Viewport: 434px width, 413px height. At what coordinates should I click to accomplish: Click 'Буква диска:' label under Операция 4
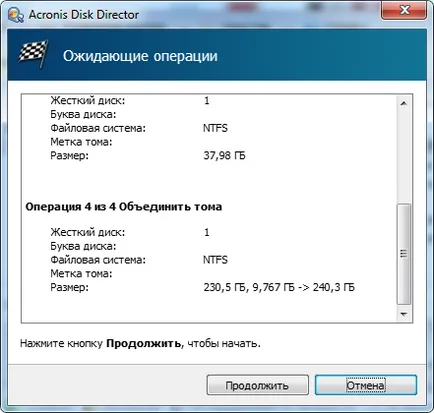tap(83, 246)
